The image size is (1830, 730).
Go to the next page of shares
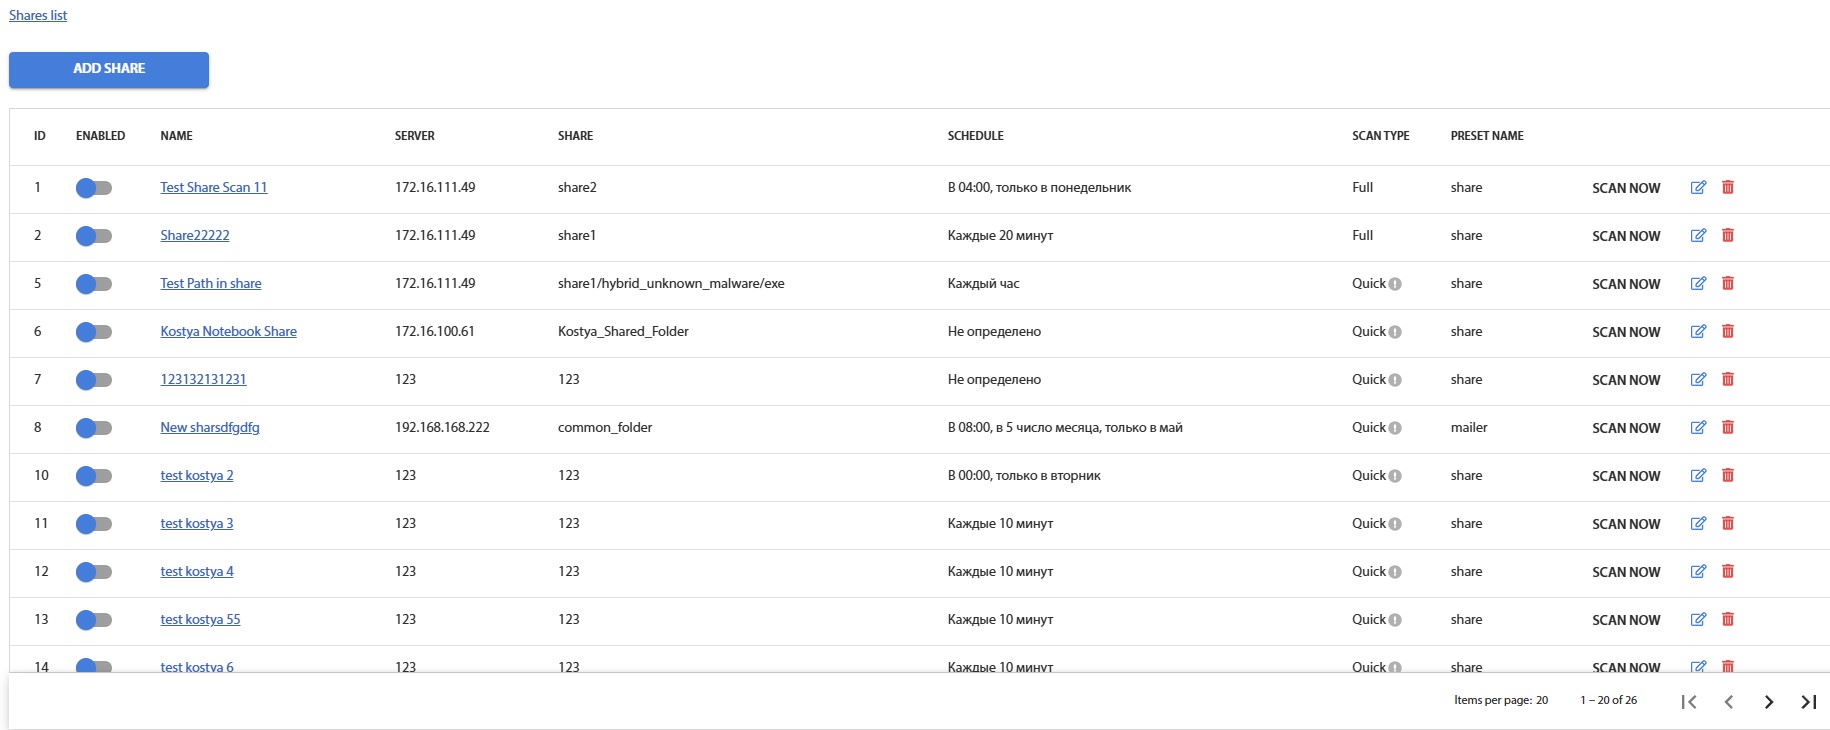coord(1768,703)
